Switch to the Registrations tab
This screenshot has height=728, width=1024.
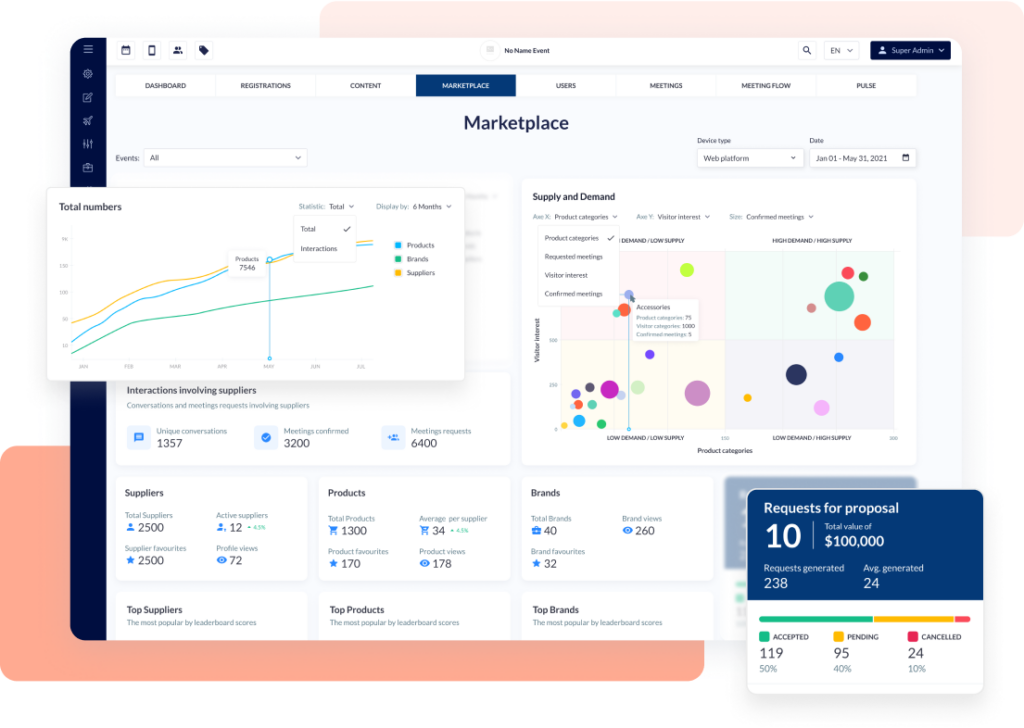click(x=265, y=86)
